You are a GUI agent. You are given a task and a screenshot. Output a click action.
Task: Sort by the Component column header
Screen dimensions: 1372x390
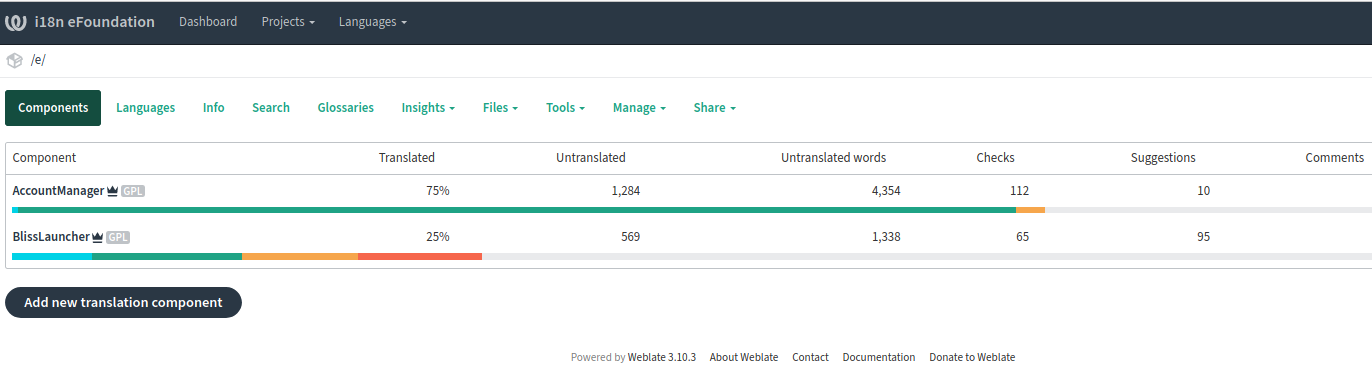point(44,158)
